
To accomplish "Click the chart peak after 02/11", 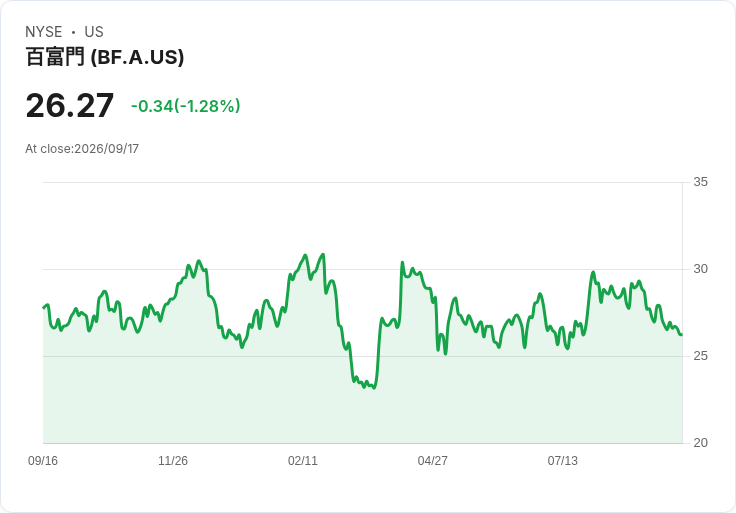I will pos(322,254).
